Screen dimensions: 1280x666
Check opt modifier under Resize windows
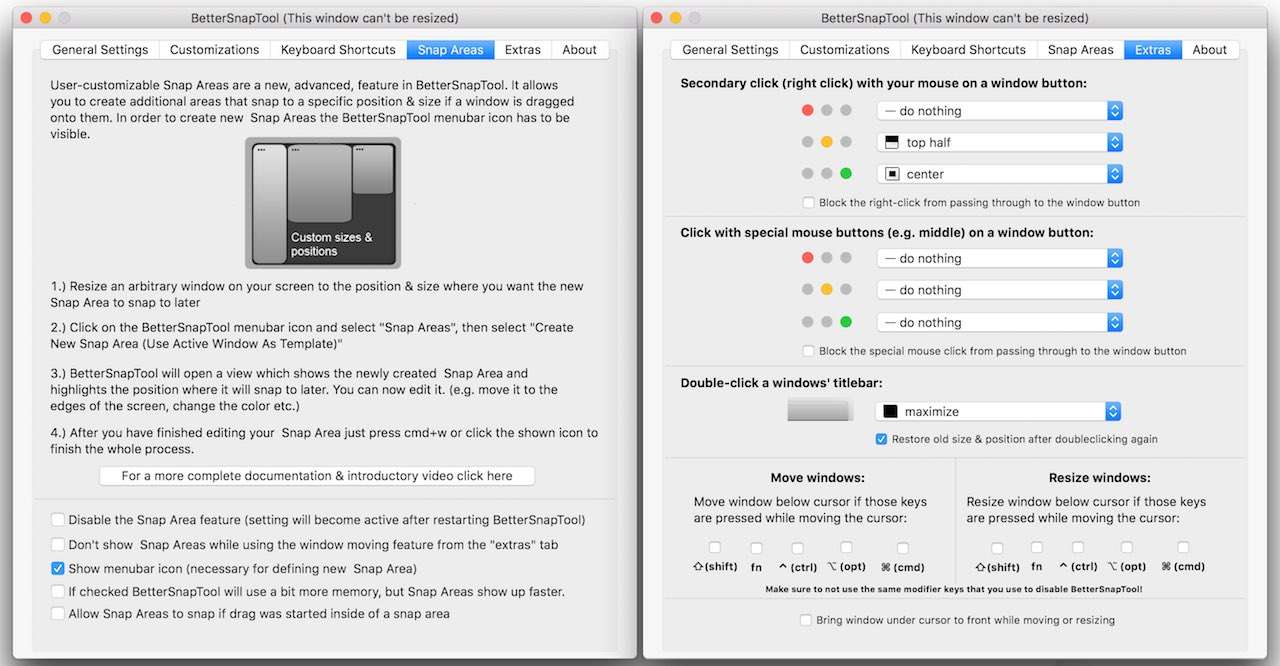[x=1126, y=548]
